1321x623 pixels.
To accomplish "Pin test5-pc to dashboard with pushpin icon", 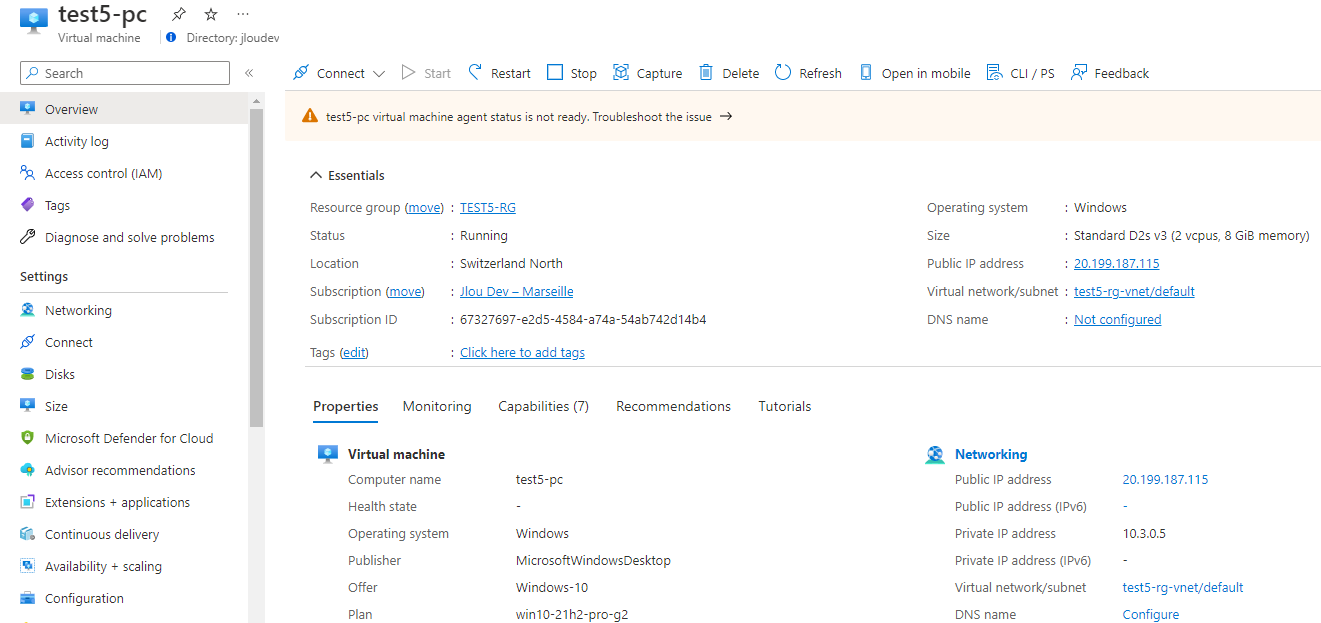I will pos(179,14).
